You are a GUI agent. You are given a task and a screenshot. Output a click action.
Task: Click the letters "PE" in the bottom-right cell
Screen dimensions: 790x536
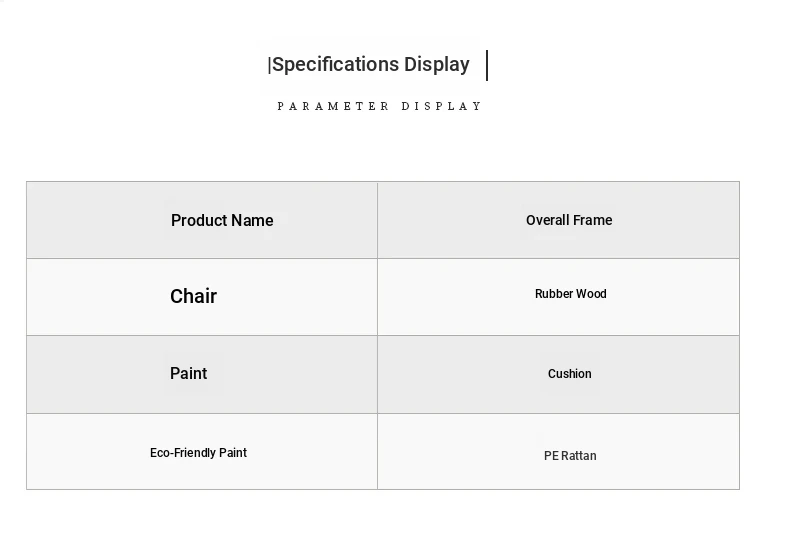tap(551, 456)
